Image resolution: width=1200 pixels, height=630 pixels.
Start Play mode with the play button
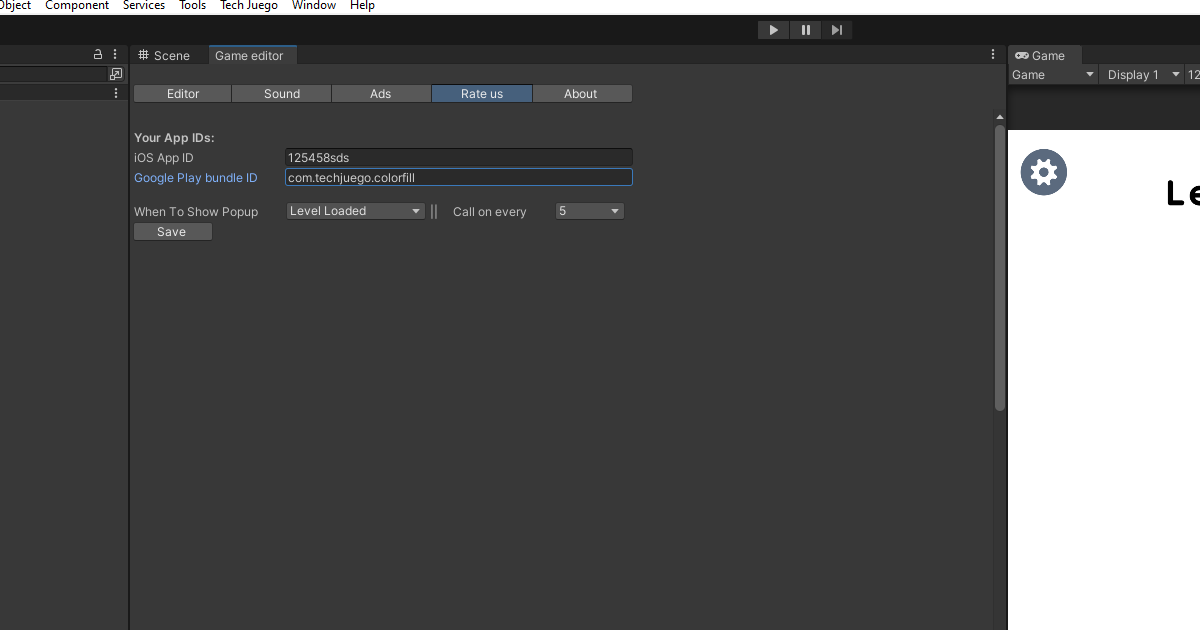point(773,30)
